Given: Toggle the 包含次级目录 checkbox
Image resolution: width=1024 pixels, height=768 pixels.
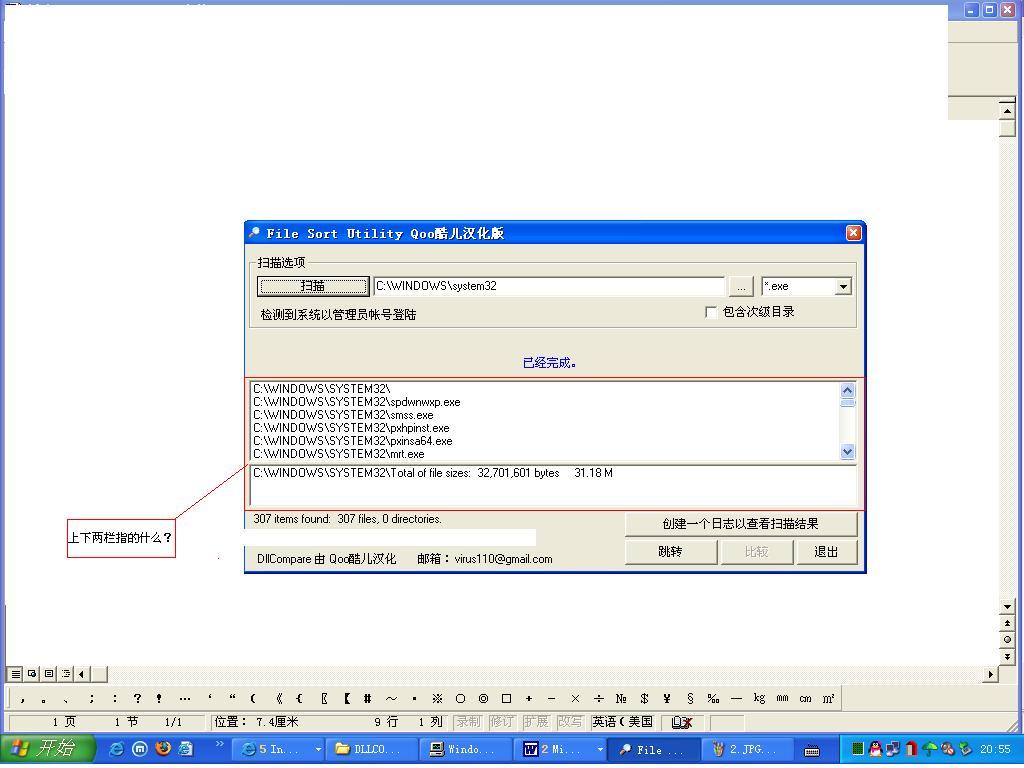Looking at the screenshot, I should (x=711, y=312).
